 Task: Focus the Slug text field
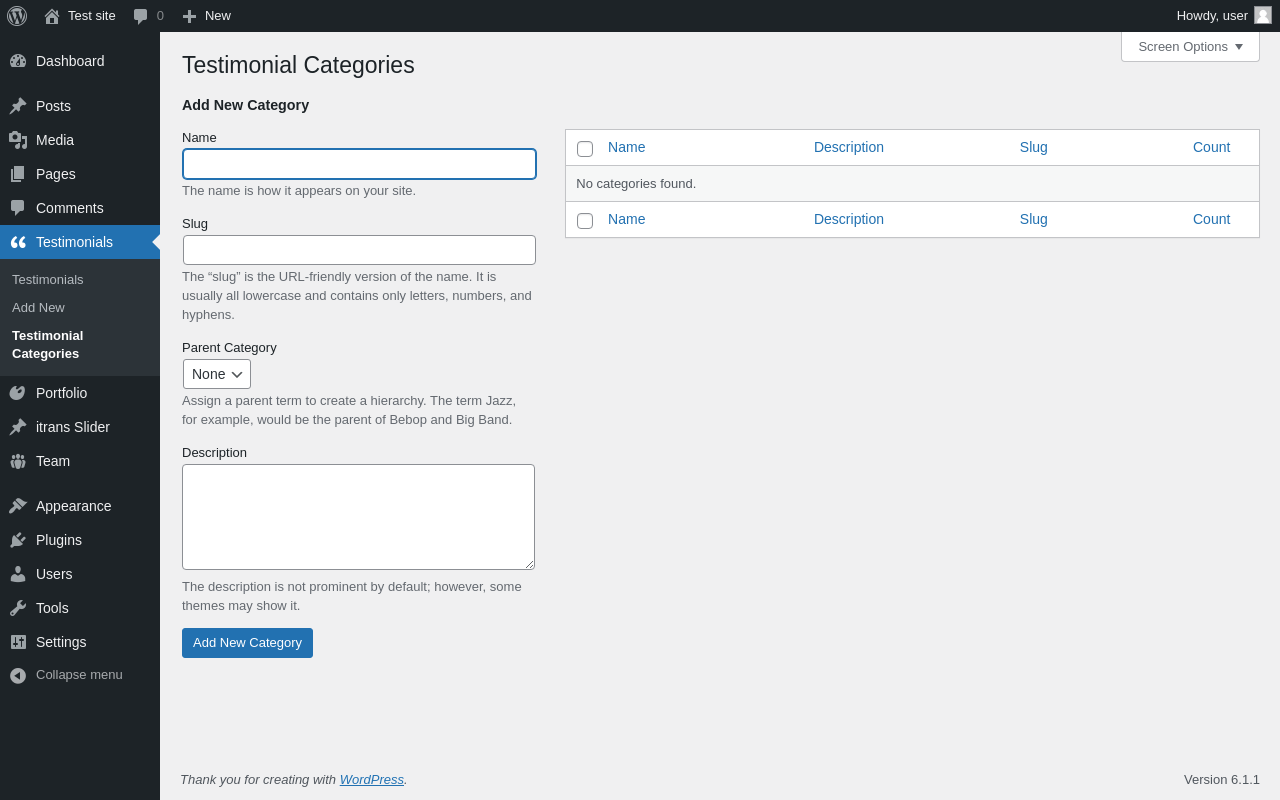click(359, 250)
